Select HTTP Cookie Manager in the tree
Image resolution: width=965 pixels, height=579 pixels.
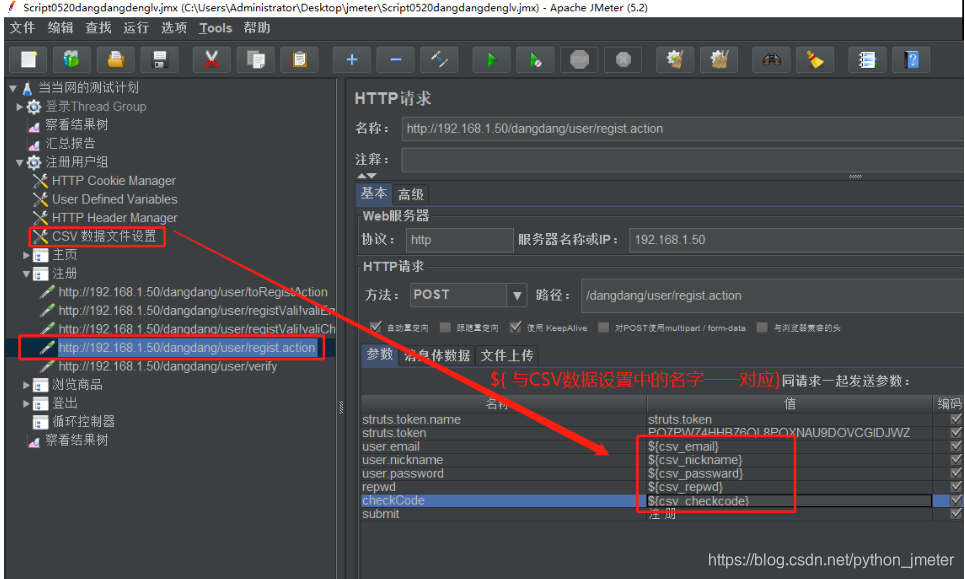(114, 181)
